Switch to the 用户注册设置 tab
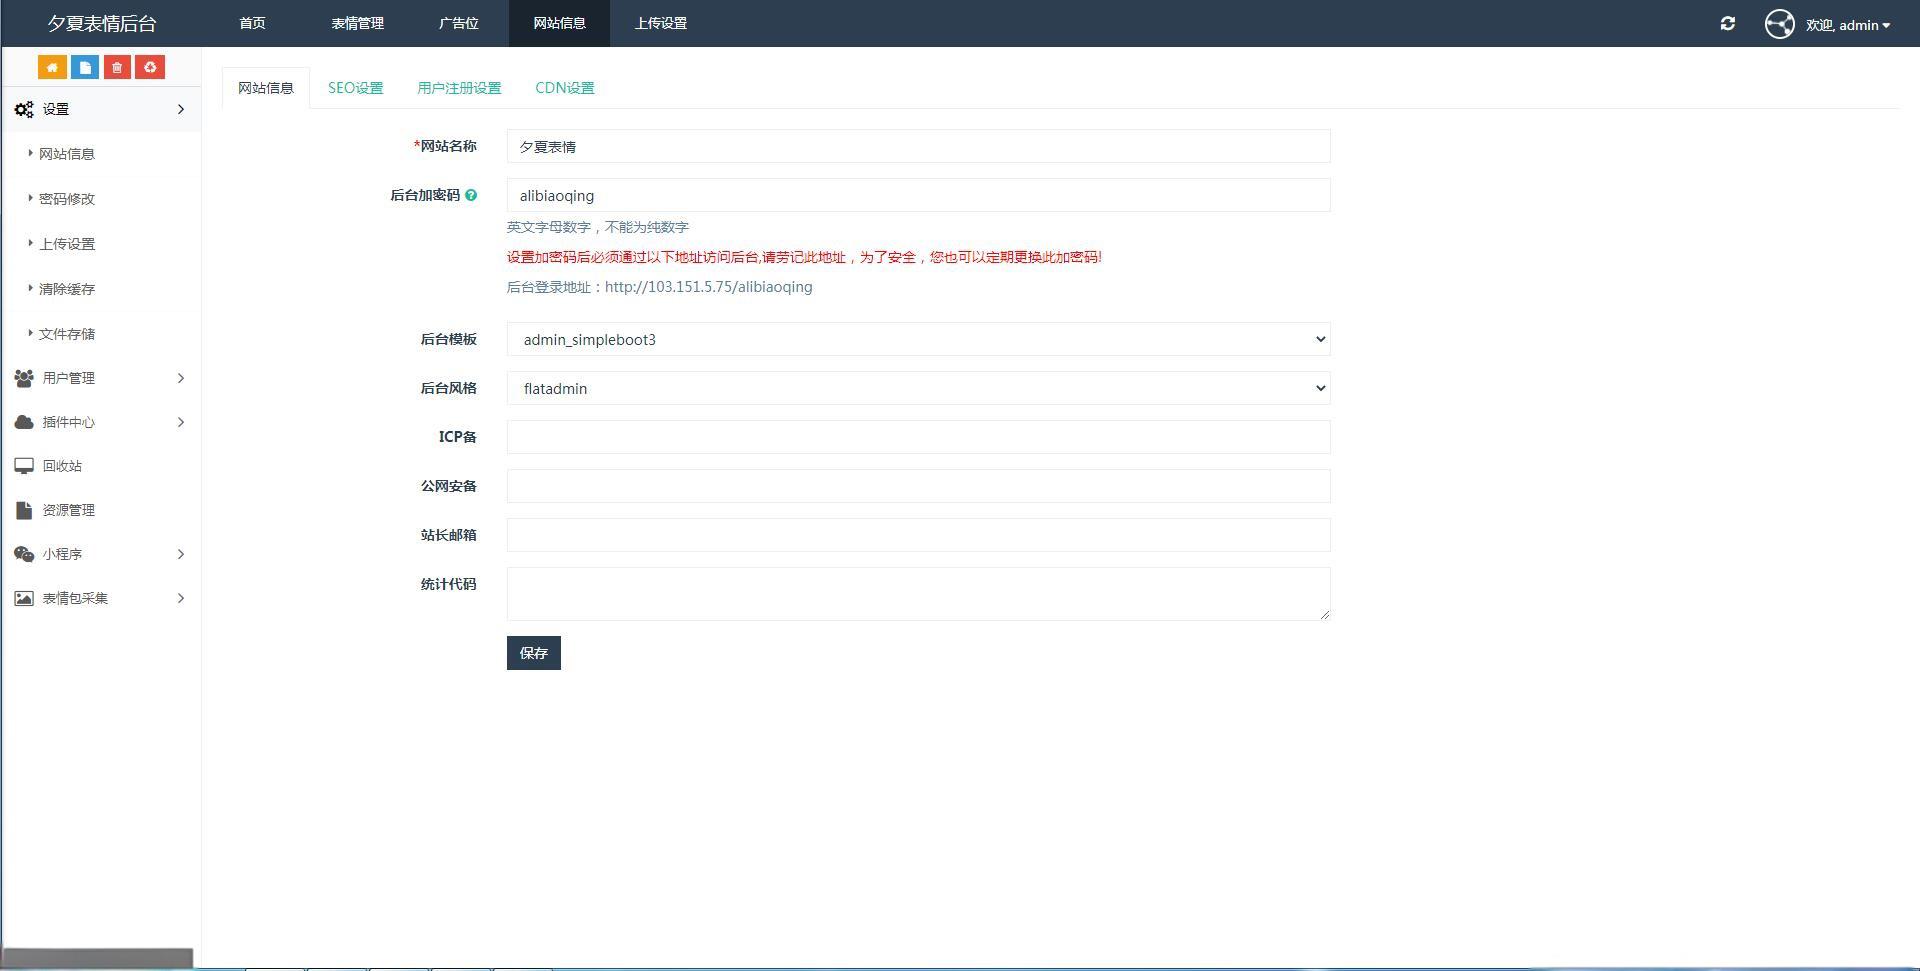 click(459, 88)
